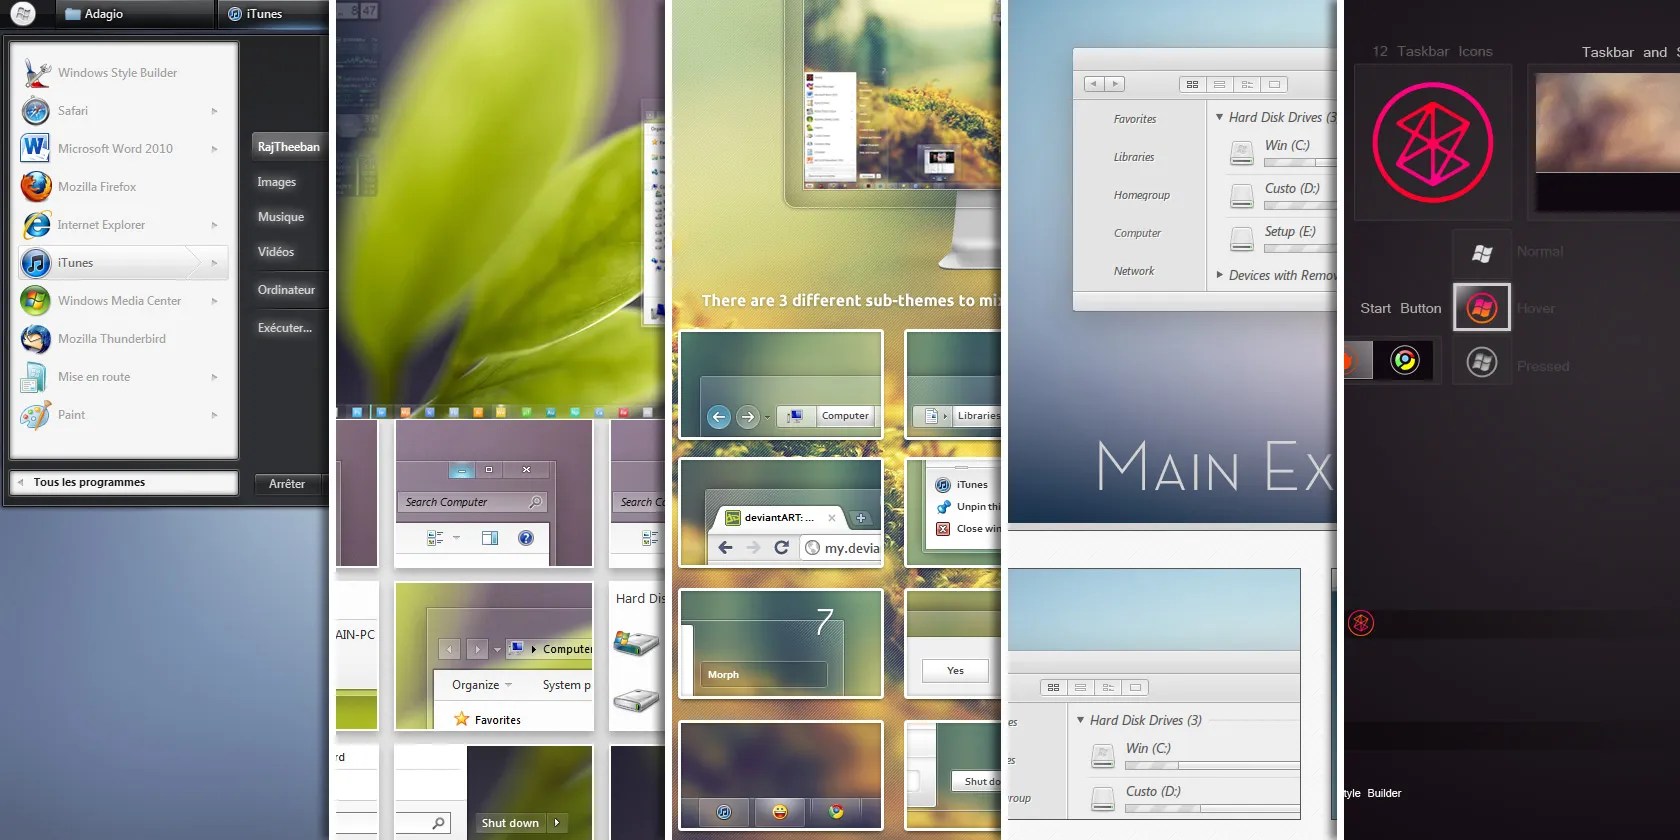1680x840 pixels.
Task: Choose Unpin this program in jump list
Action: click(967, 507)
